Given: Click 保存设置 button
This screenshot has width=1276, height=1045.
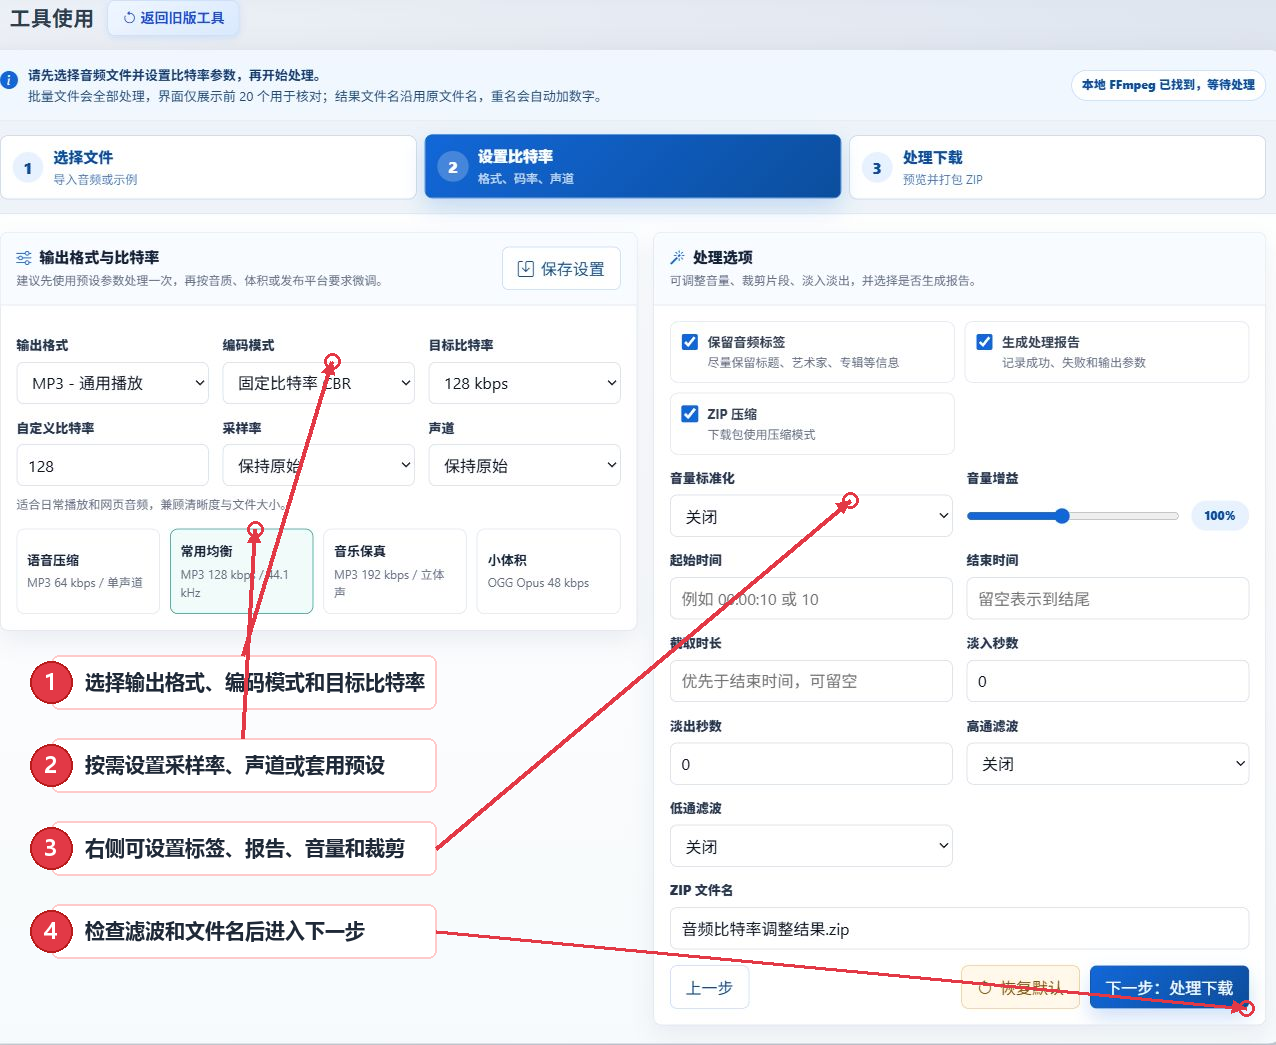Looking at the screenshot, I should coord(561,269).
